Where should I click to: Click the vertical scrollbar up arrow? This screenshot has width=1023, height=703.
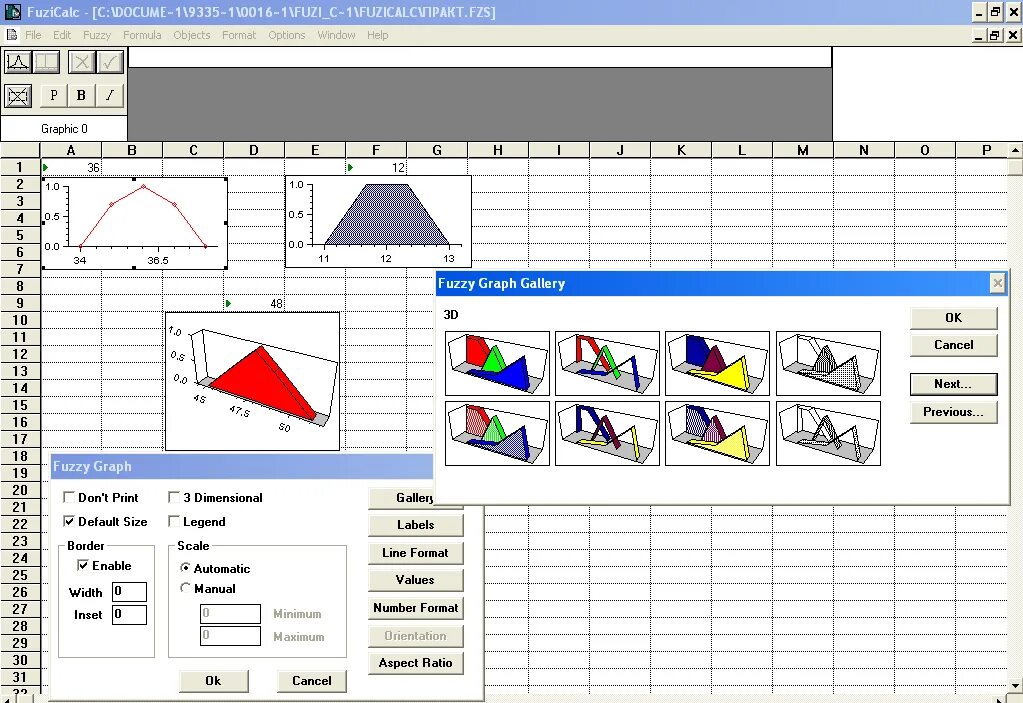click(1015, 150)
